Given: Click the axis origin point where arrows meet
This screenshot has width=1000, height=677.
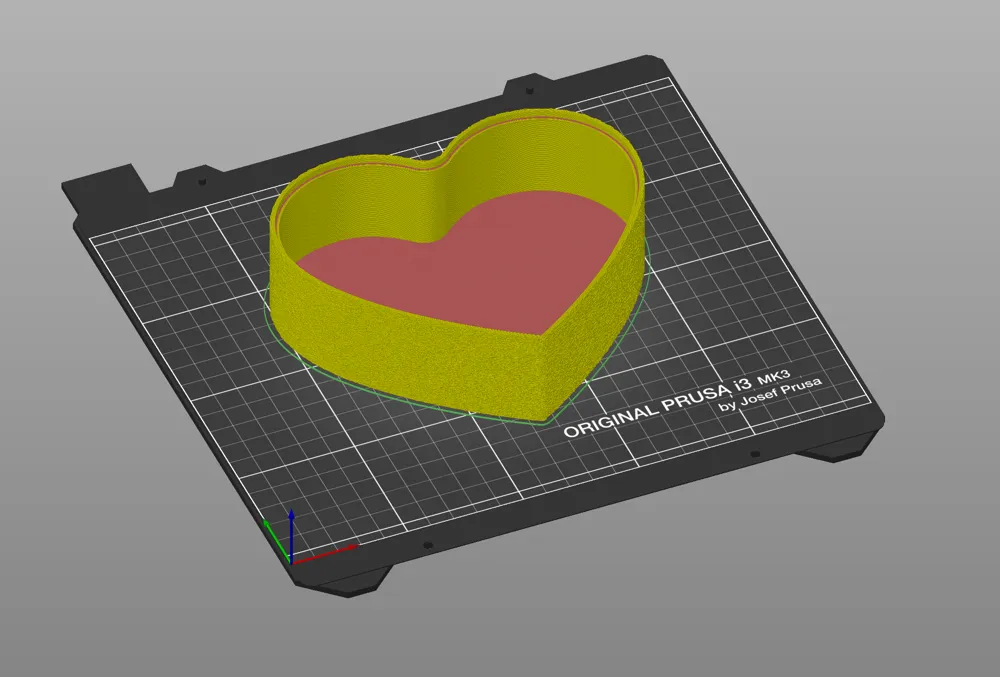Looking at the screenshot, I should point(291,562).
